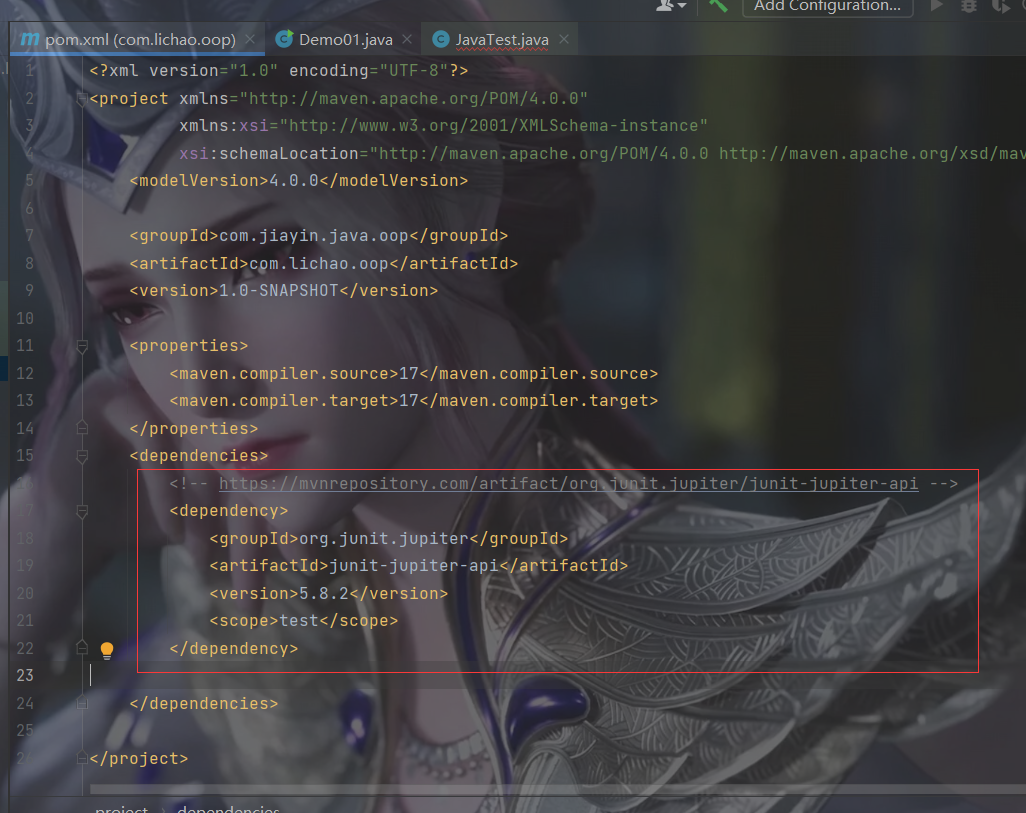Click the maven.compiler.source 17 line
Viewport: 1026px width, 813px height.
tap(414, 374)
